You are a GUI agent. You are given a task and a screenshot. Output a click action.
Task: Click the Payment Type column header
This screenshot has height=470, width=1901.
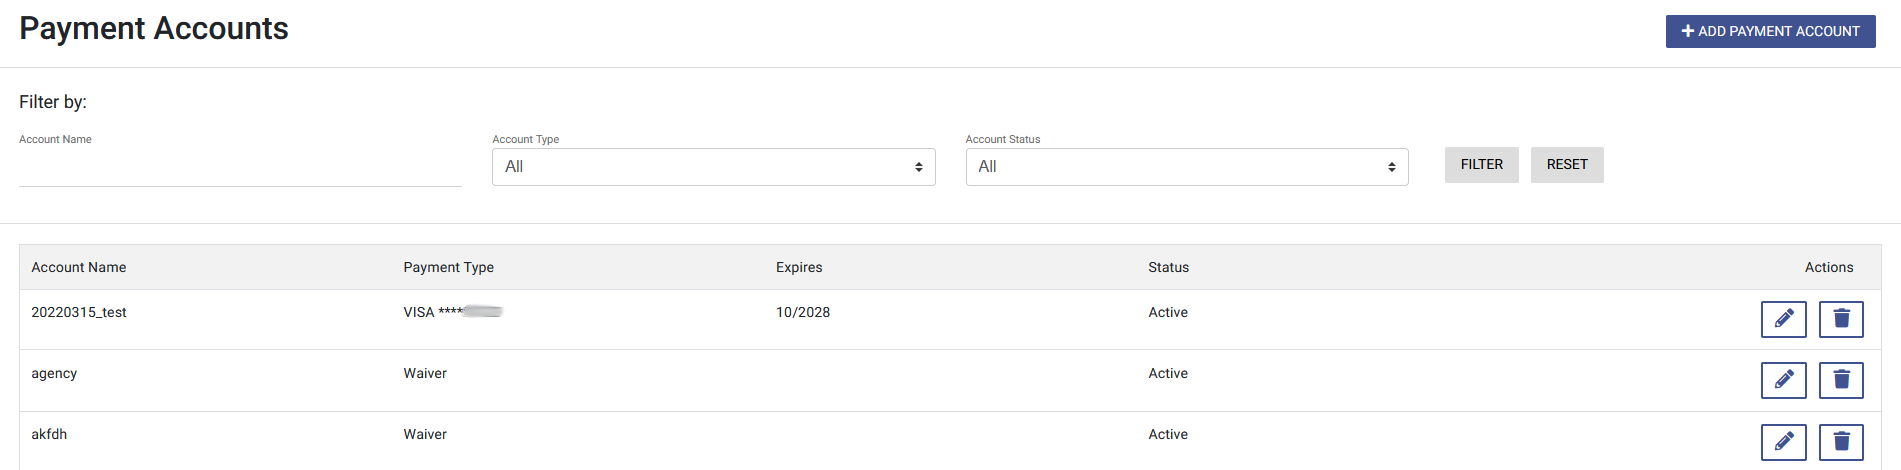click(449, 267)
